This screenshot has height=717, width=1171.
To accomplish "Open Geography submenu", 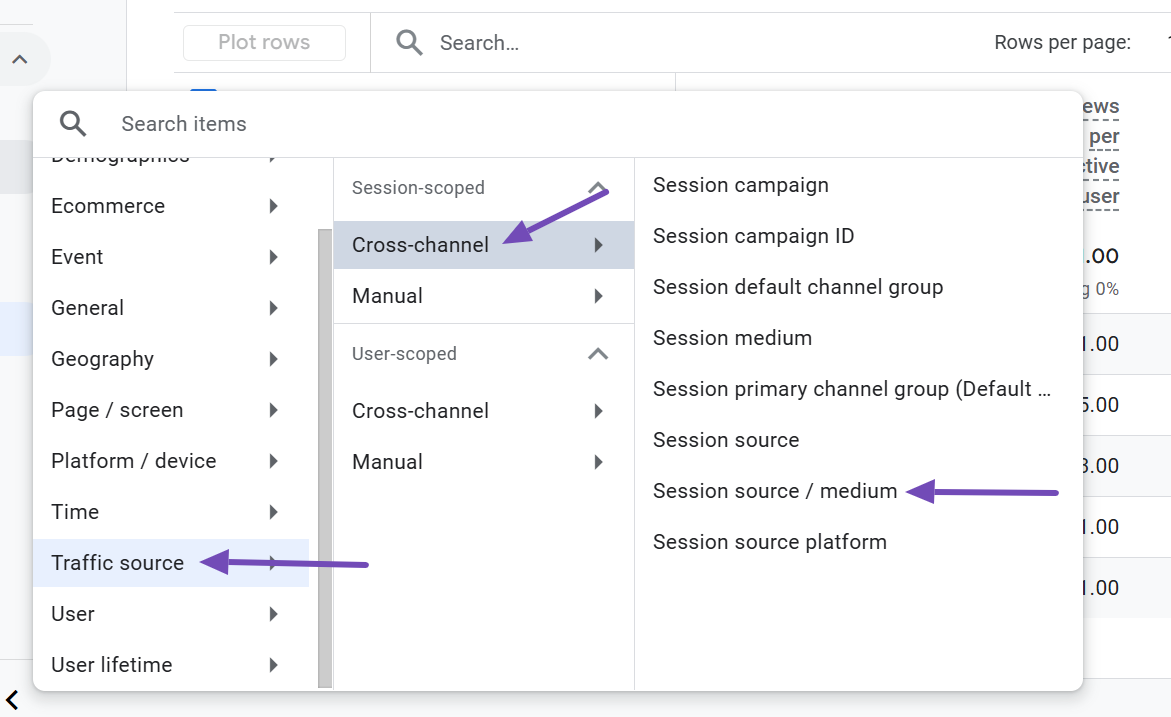I will (165, 359).
